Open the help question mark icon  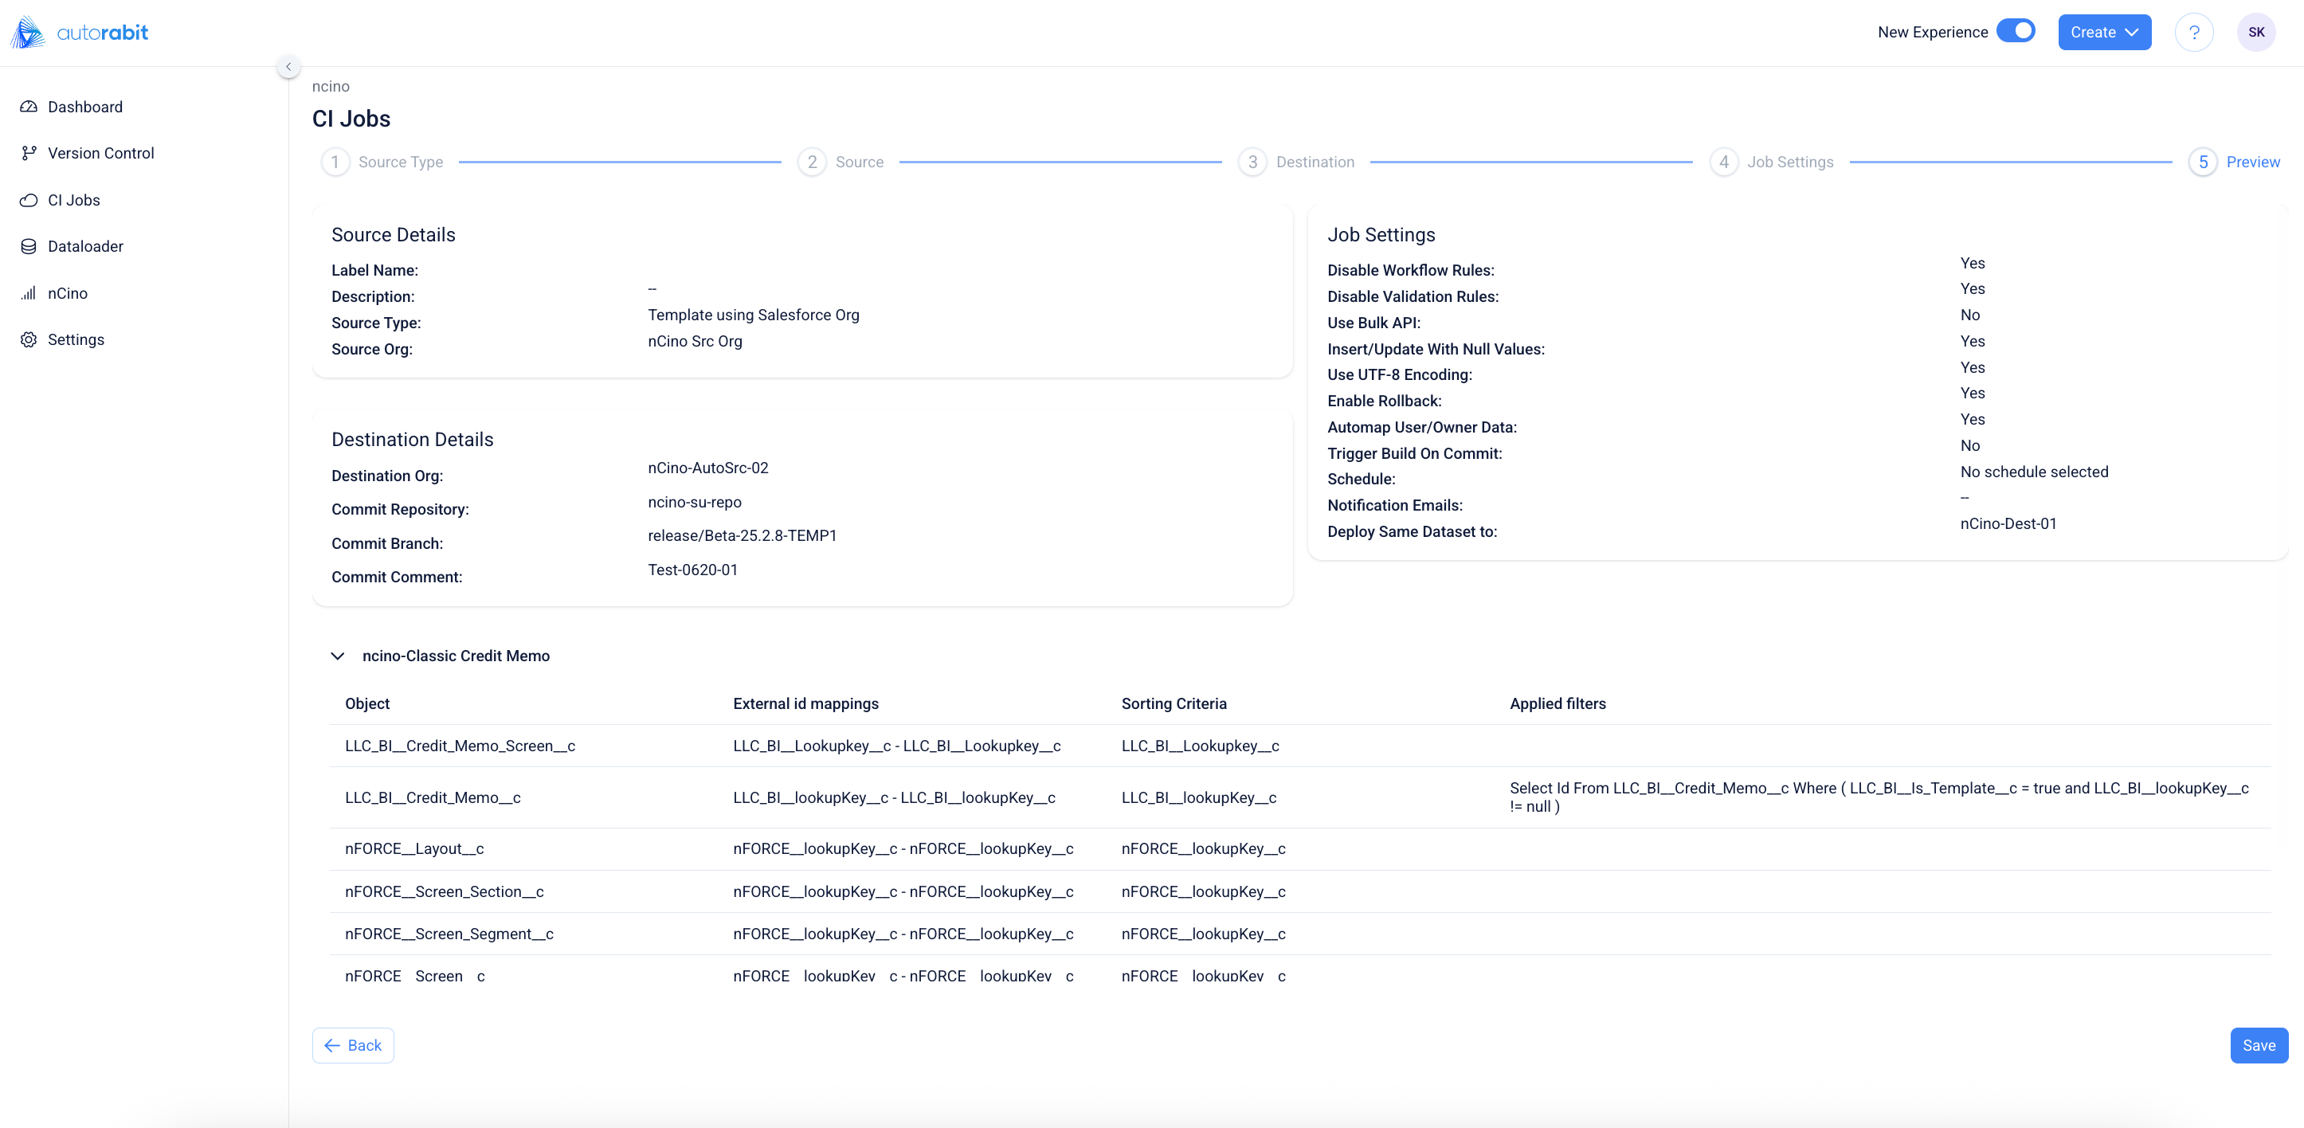tap(2194, 32)
